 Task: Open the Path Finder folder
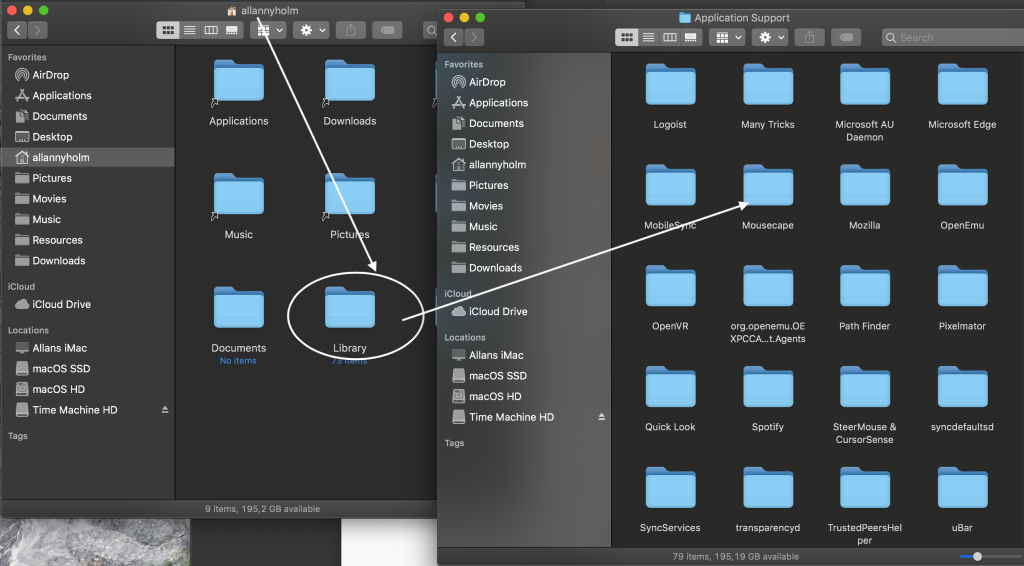click(x=865, y=286)
